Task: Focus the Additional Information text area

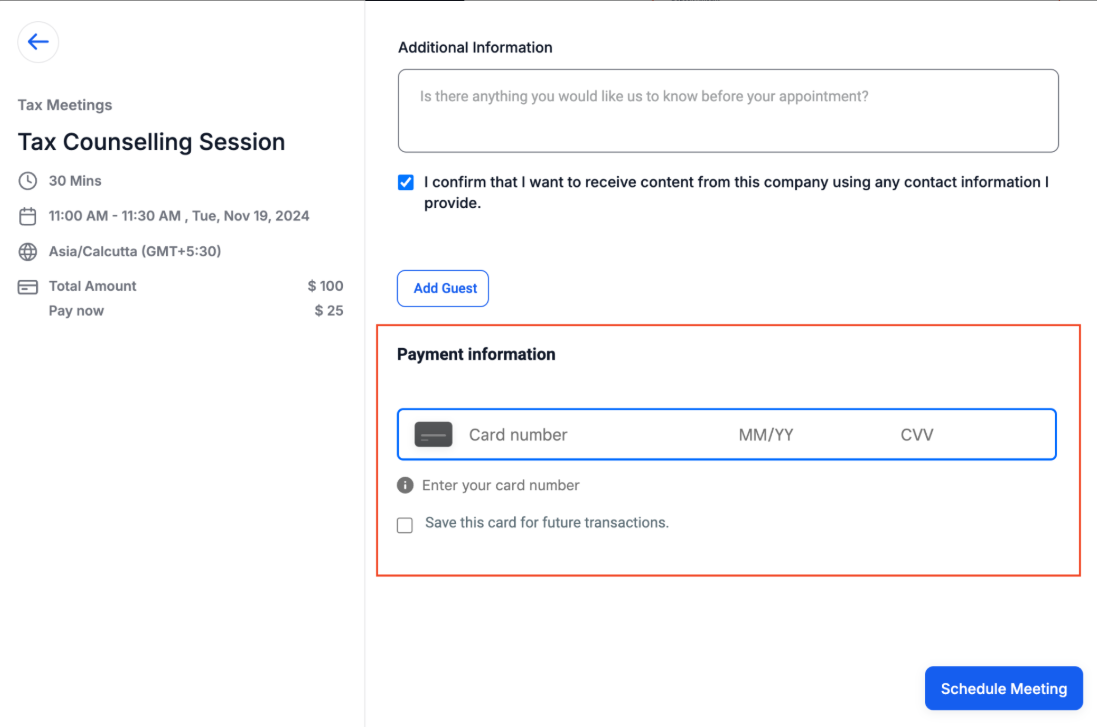Action: (727, 111)
